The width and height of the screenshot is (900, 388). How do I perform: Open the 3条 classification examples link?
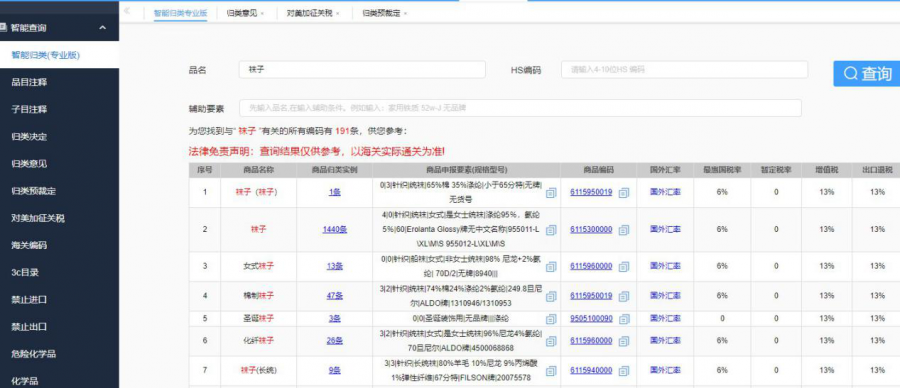point(335,318)
